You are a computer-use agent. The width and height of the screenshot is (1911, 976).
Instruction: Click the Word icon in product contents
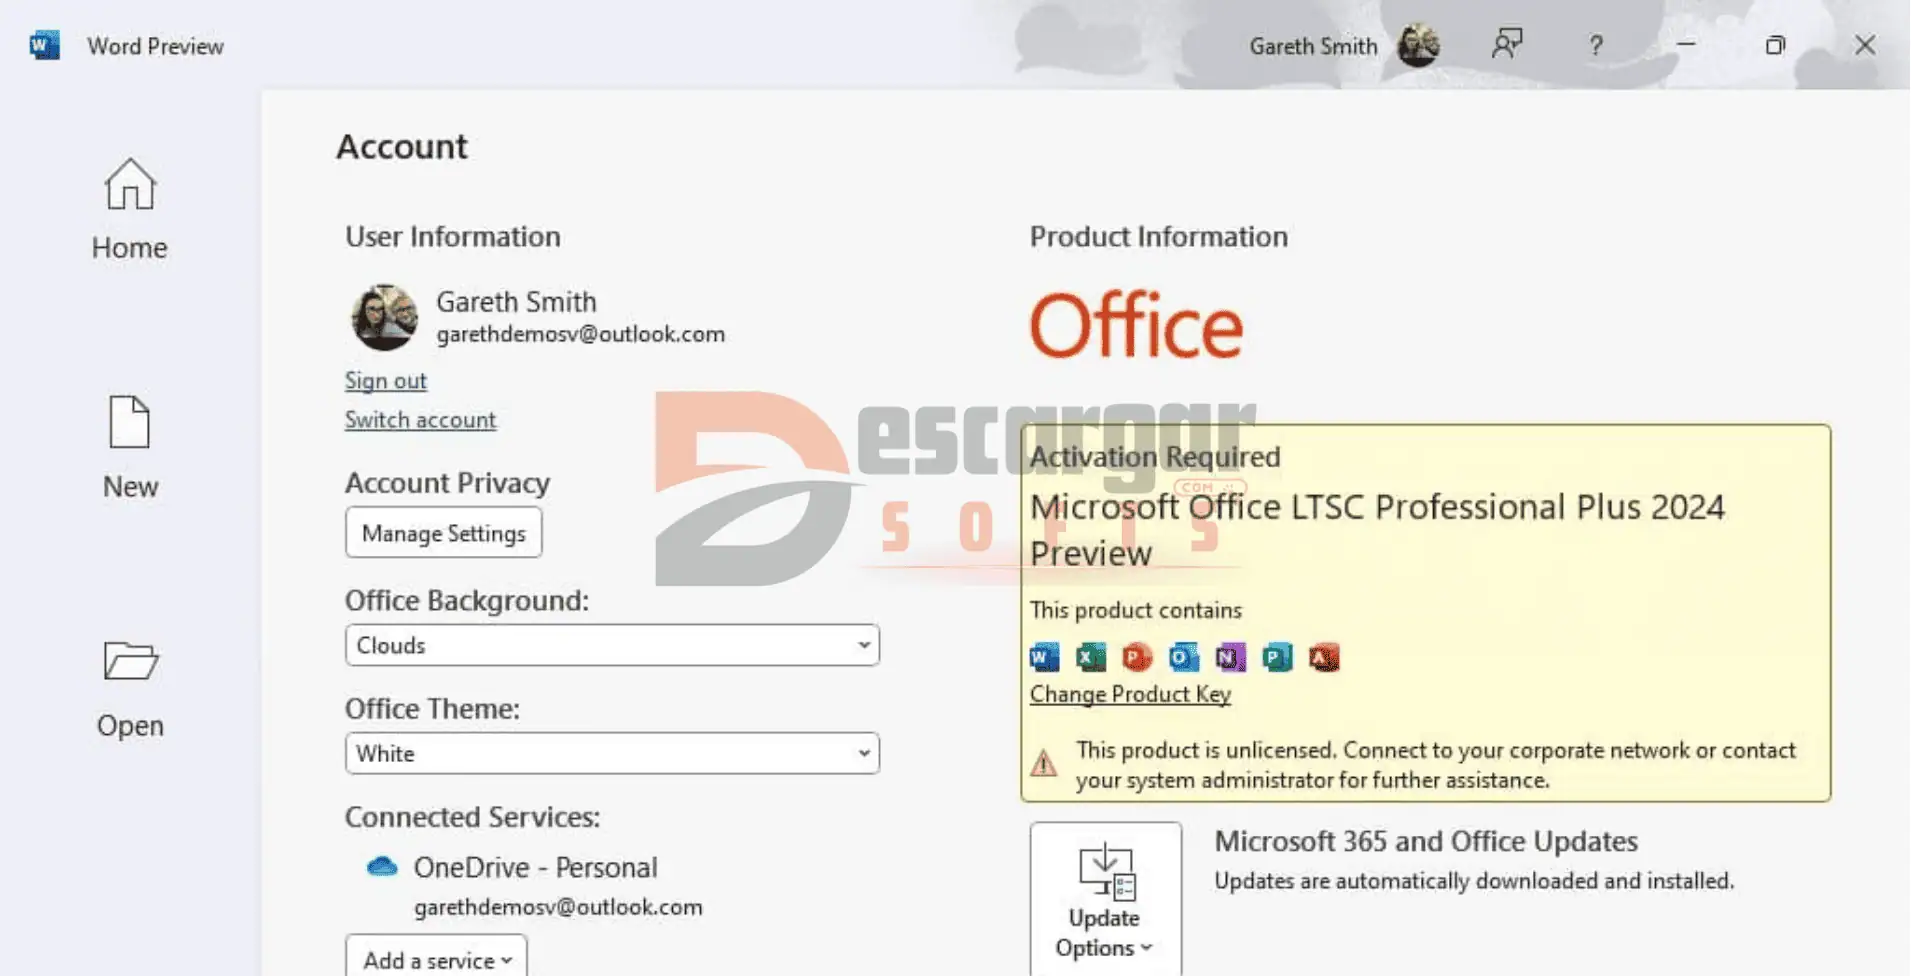click(1044, 657)
